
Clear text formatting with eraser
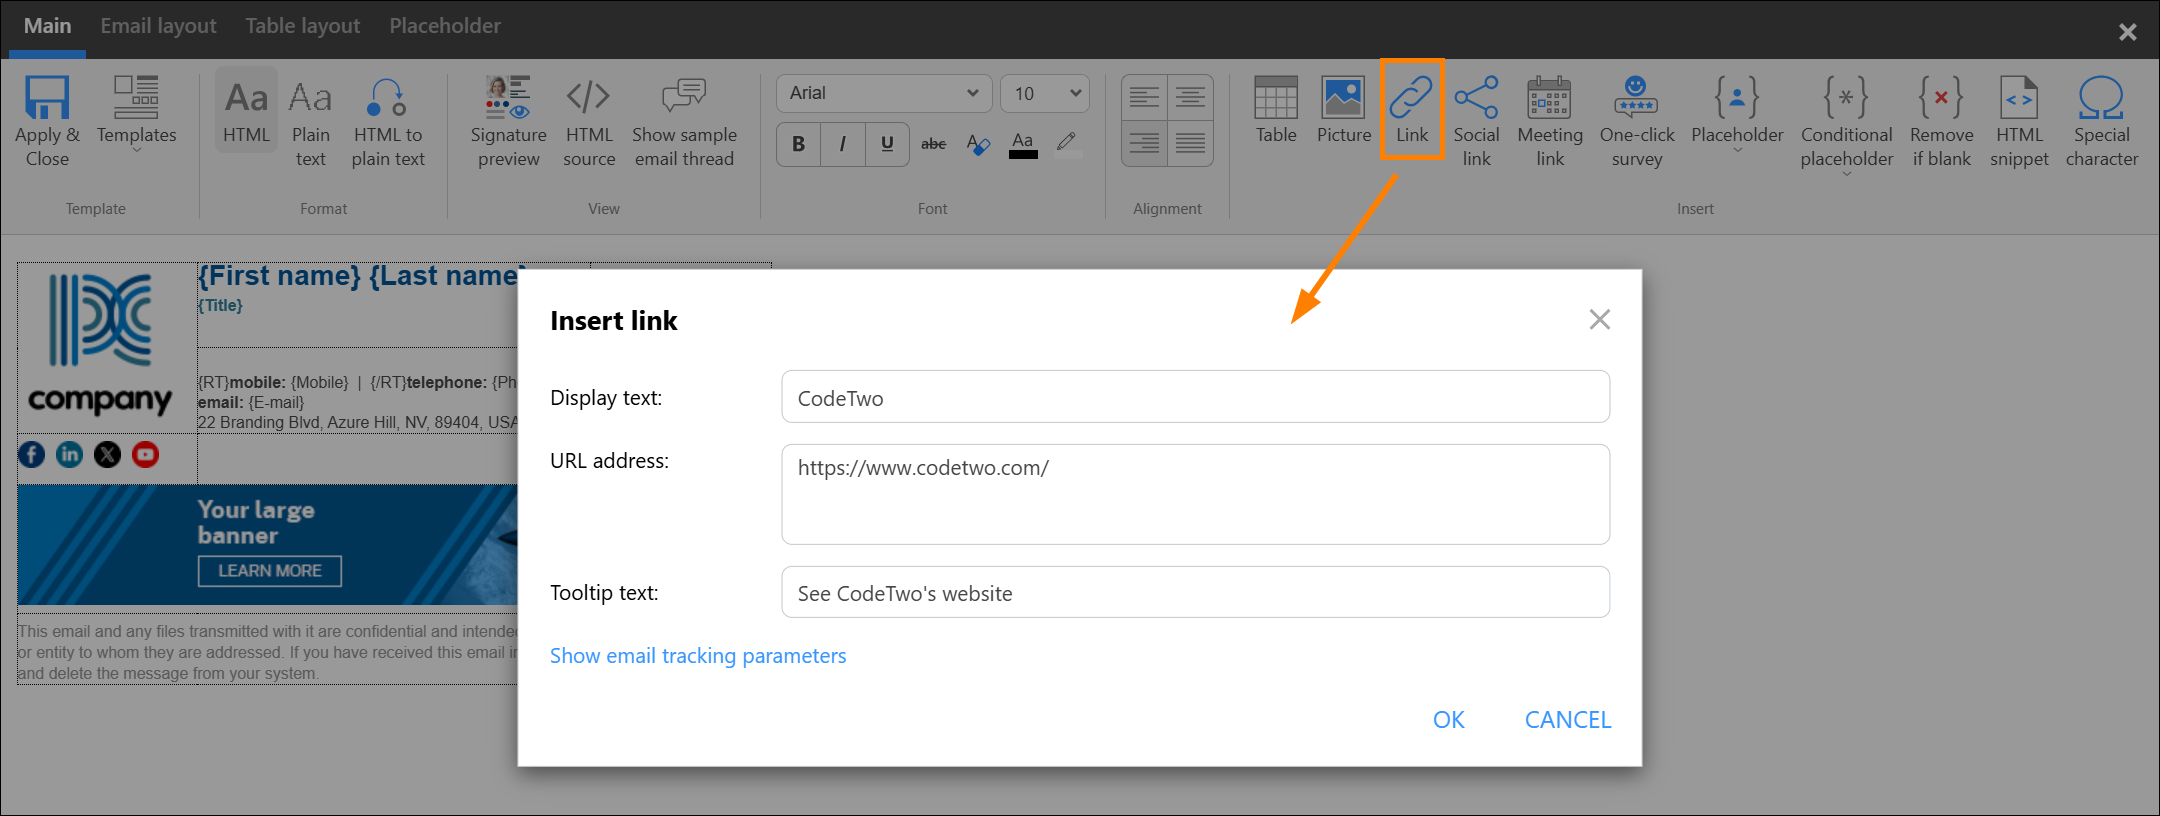(x=978, y=144)
